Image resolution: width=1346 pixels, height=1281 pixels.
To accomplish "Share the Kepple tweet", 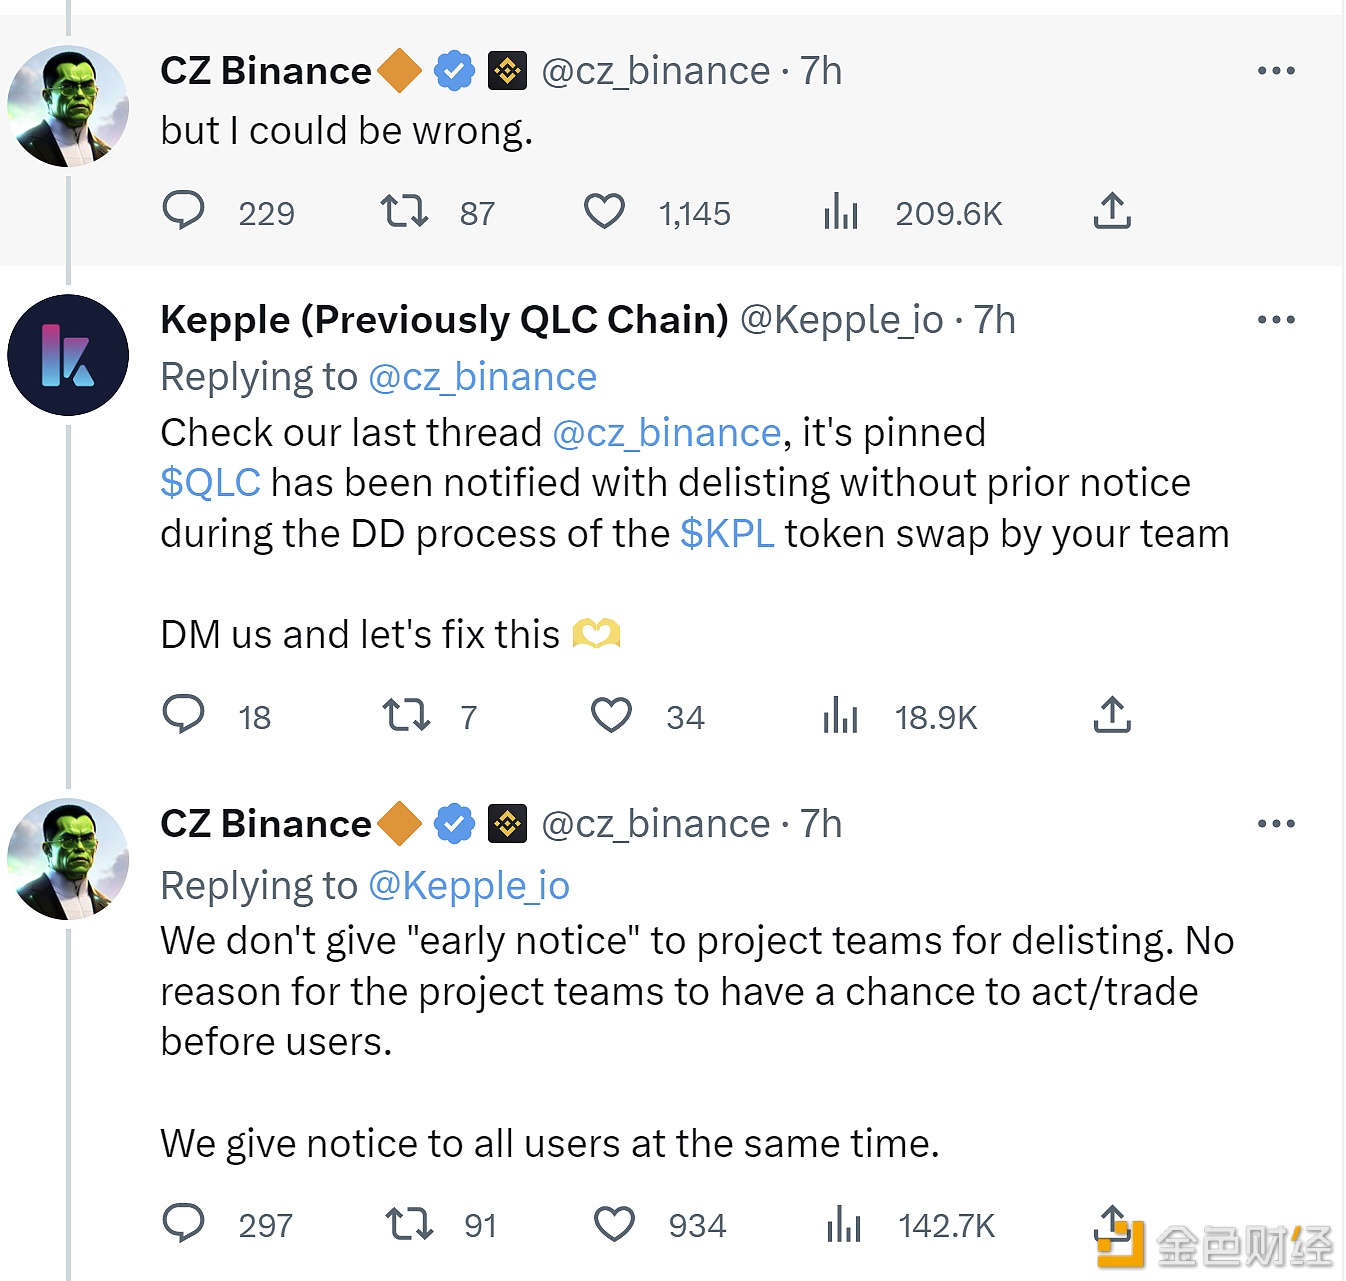I will (1112, 715).
